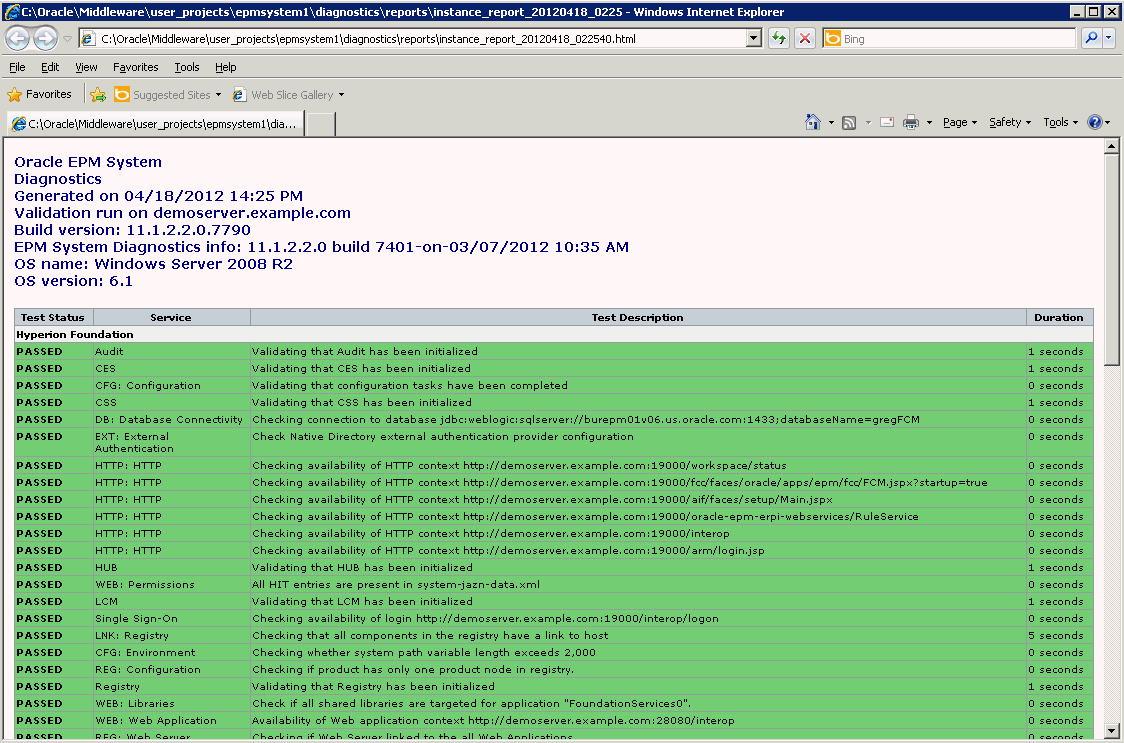Click the vertical scrollbar down arrow
Image resolution: width=1124 pixels, height=743 pixels.
coord(1112,731)
